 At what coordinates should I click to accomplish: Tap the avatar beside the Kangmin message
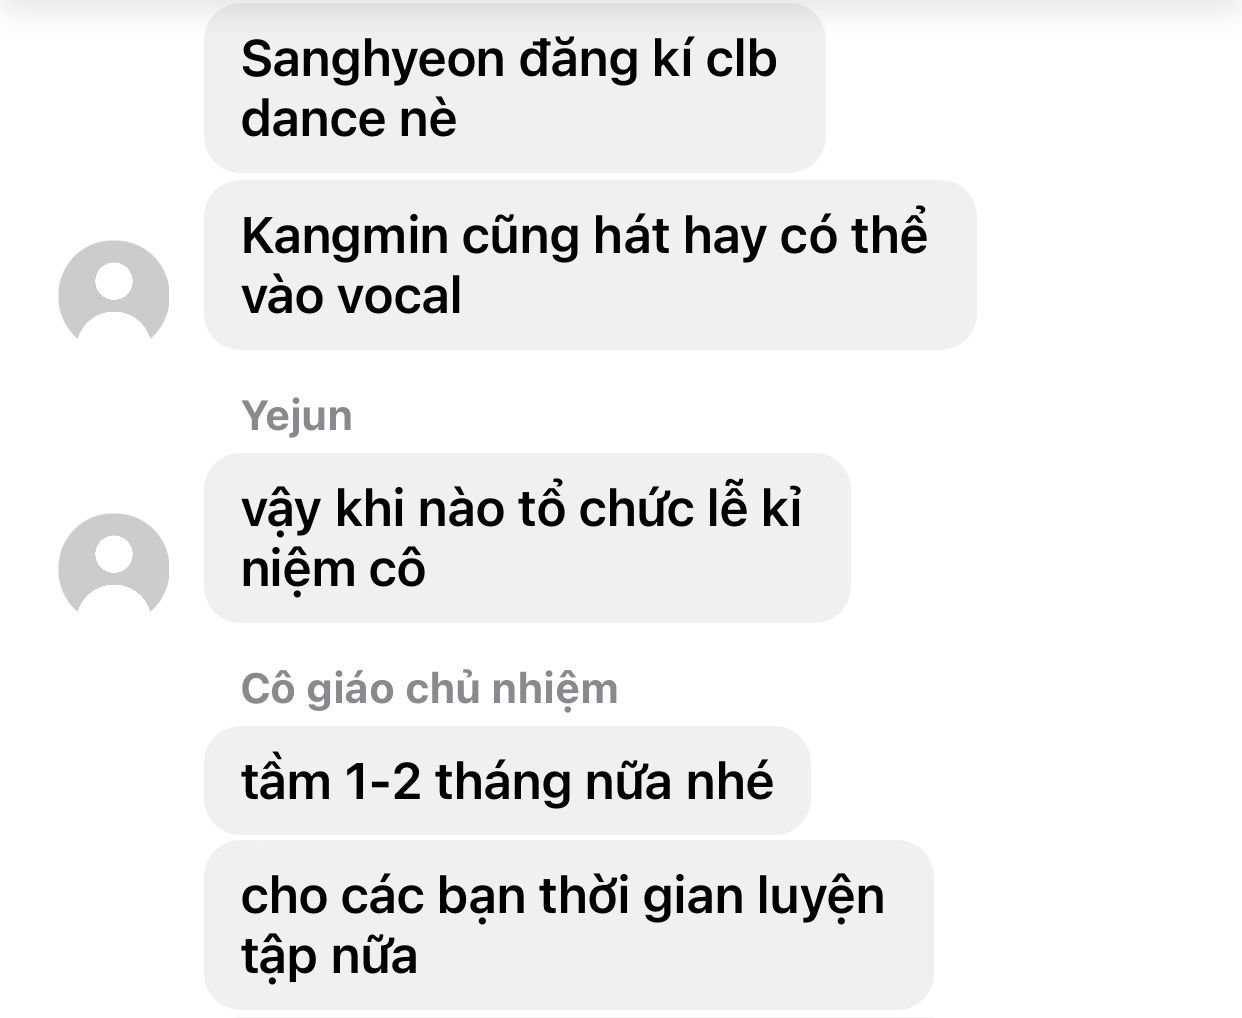(x=114, y=295)
